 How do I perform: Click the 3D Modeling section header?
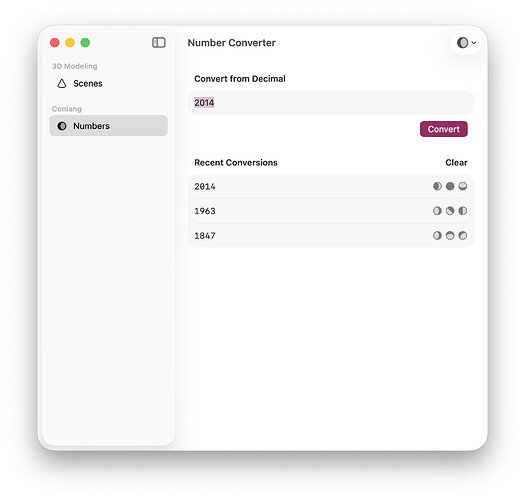coord(75,66)
